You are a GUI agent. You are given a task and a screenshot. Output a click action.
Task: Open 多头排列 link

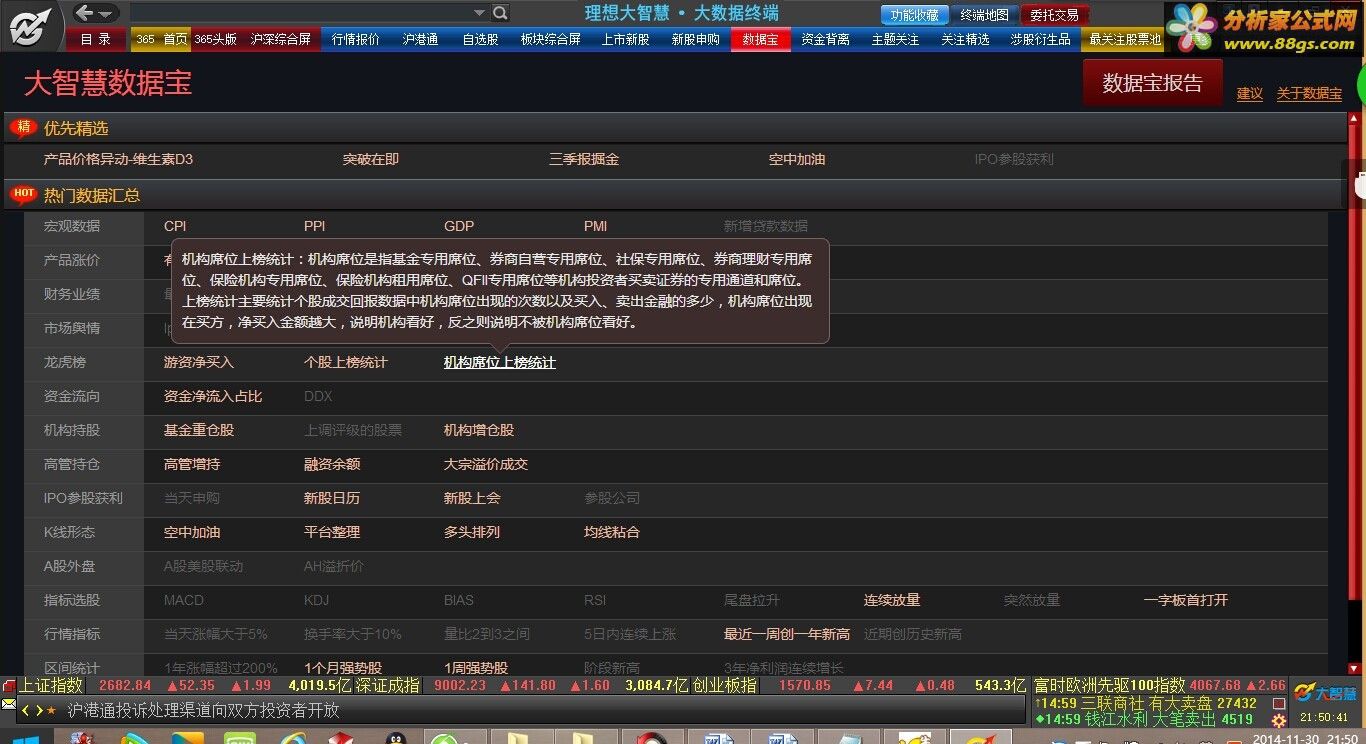(x=472, y=532)
